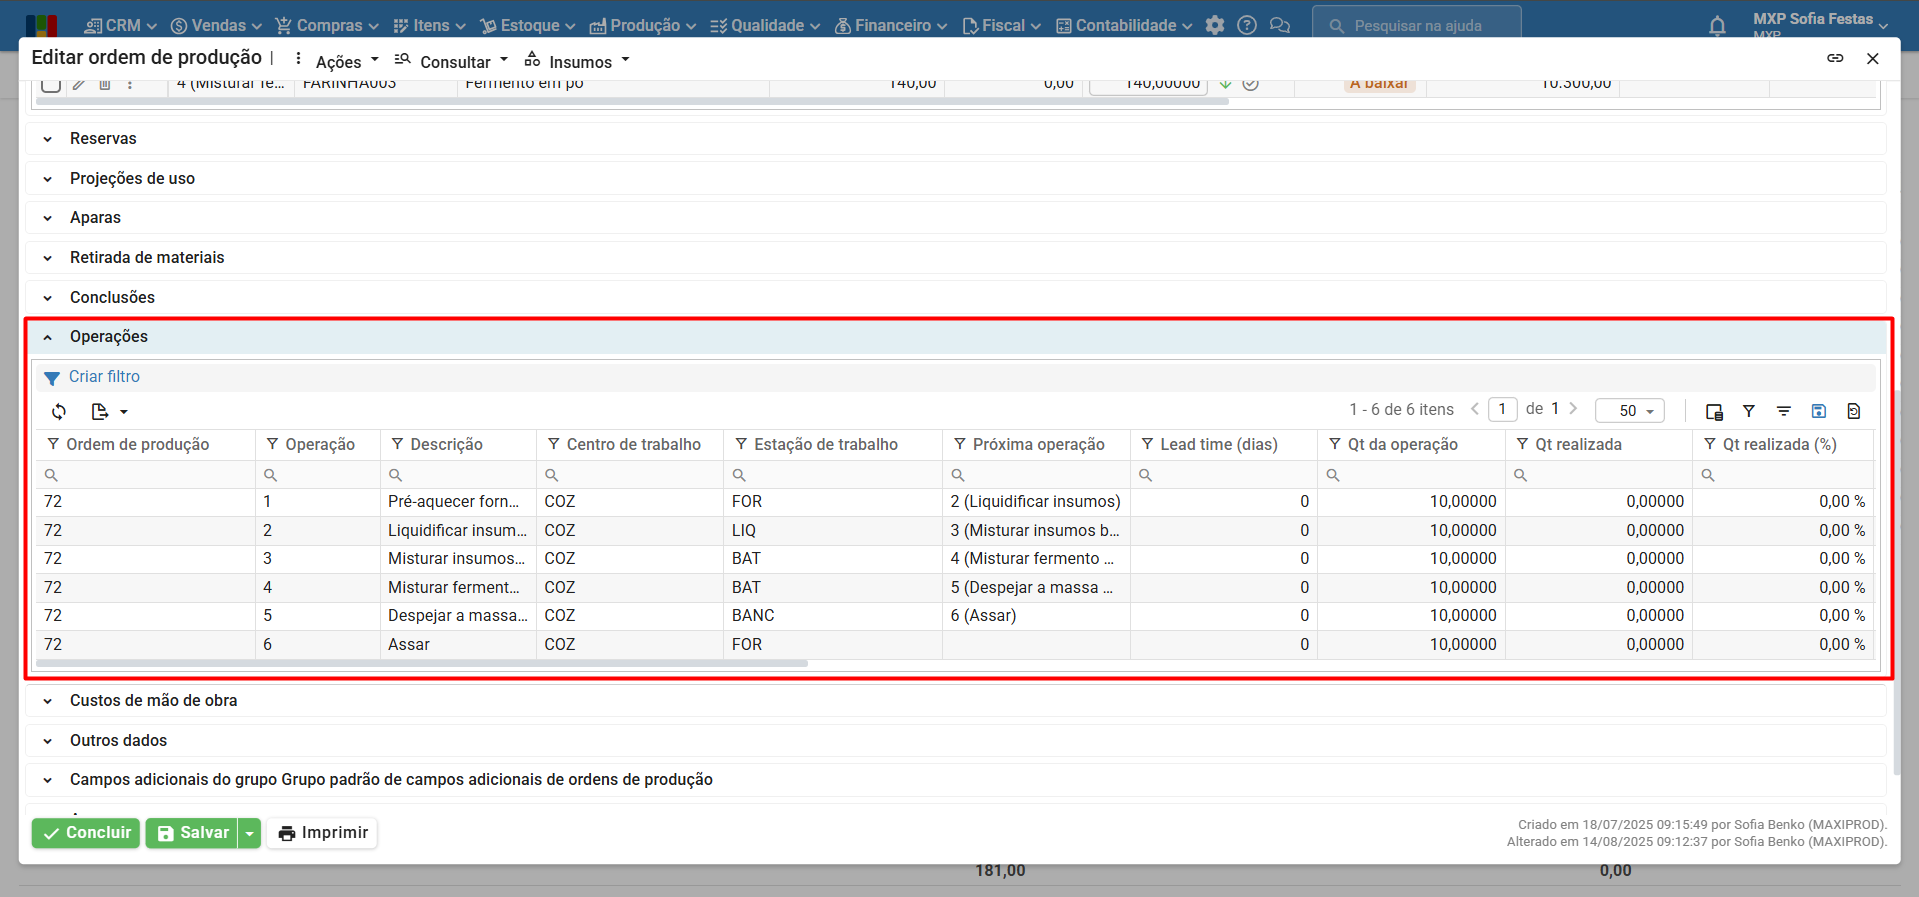Open the export dropdown in operations toolbar

(x=109, y=412)
